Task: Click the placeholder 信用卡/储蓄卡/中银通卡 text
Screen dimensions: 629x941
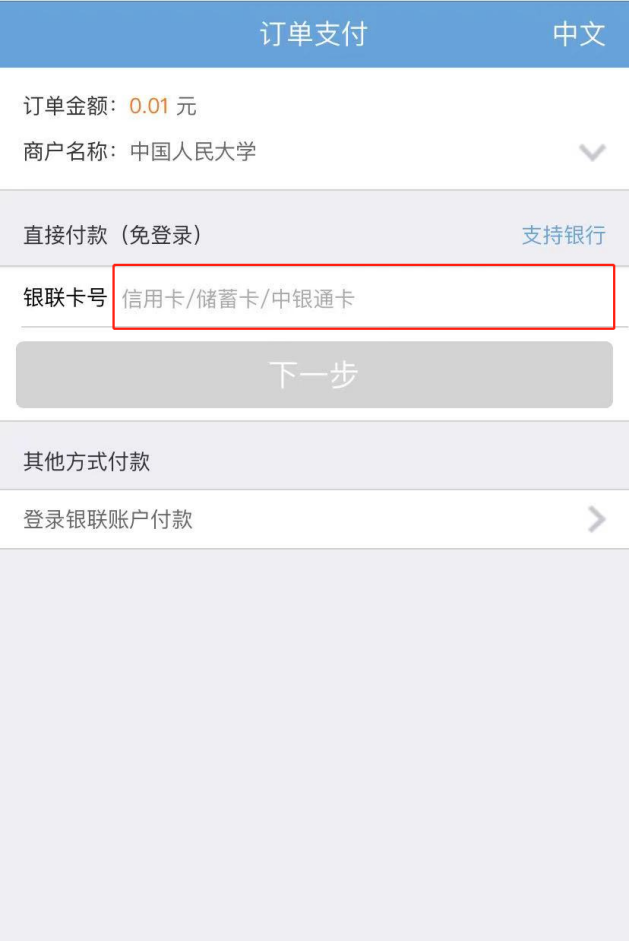Action: [238, 298]
